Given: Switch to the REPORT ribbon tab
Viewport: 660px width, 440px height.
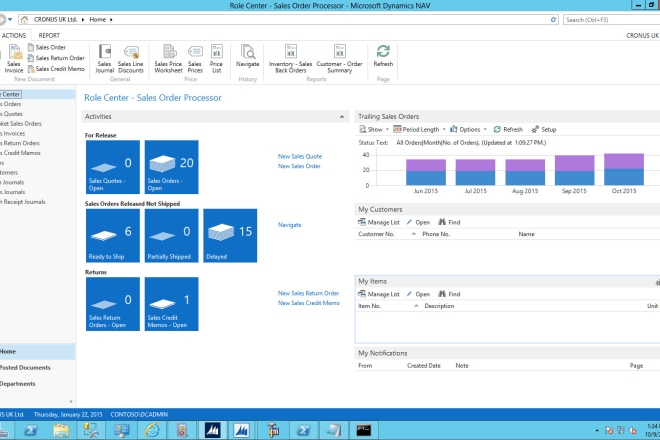Looking at the screenshot, I should click(49, 35).
